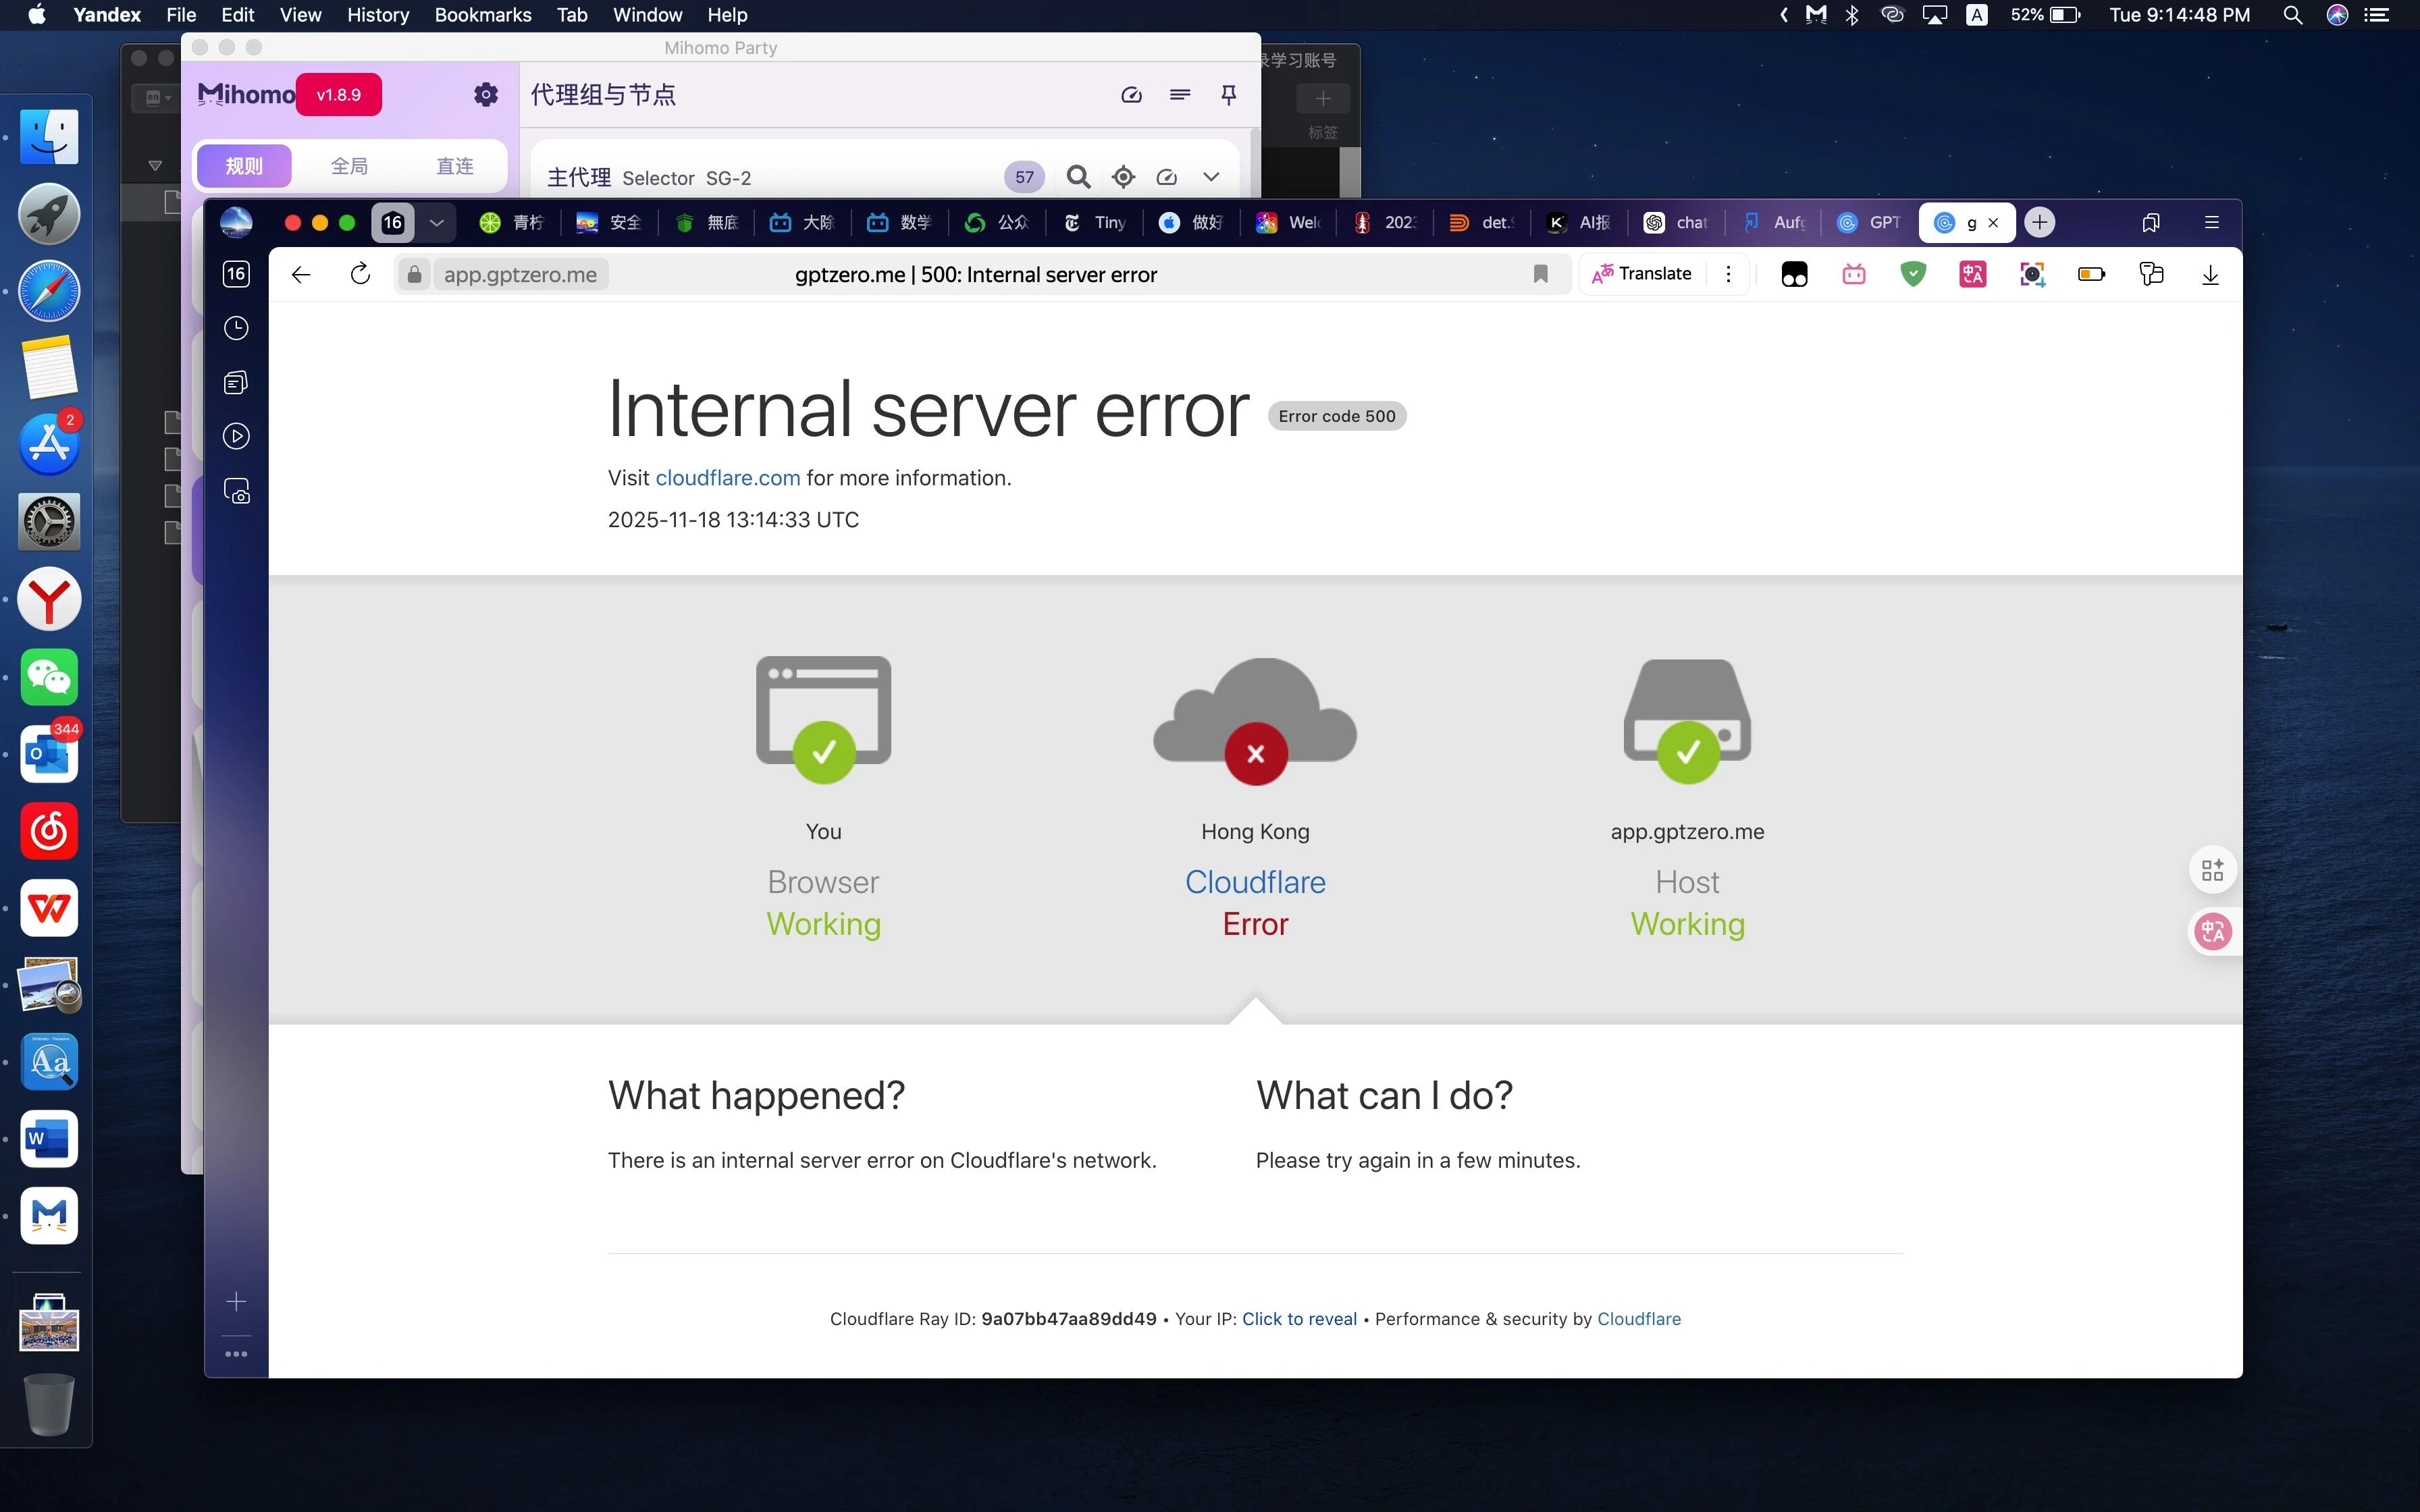2420x1512 pixels.
Task: Click the app.gptzero.me address field
Action: 520,275
